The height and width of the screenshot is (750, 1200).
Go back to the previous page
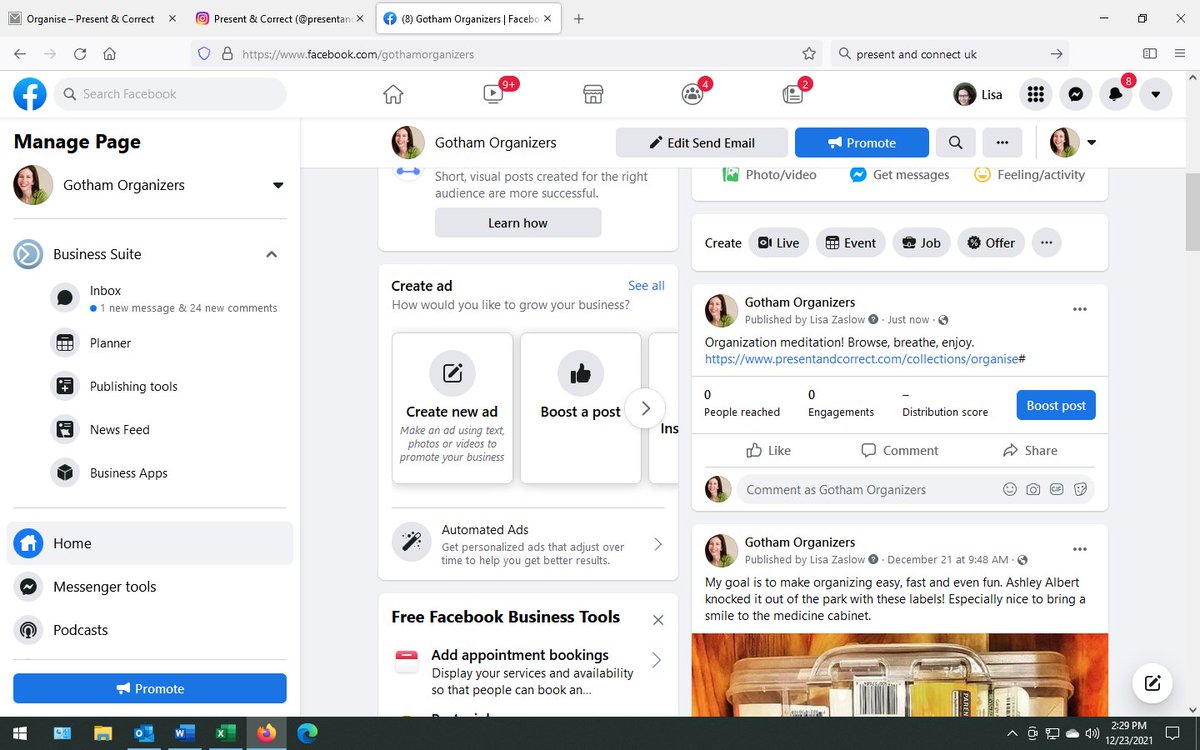click(21, 54)
